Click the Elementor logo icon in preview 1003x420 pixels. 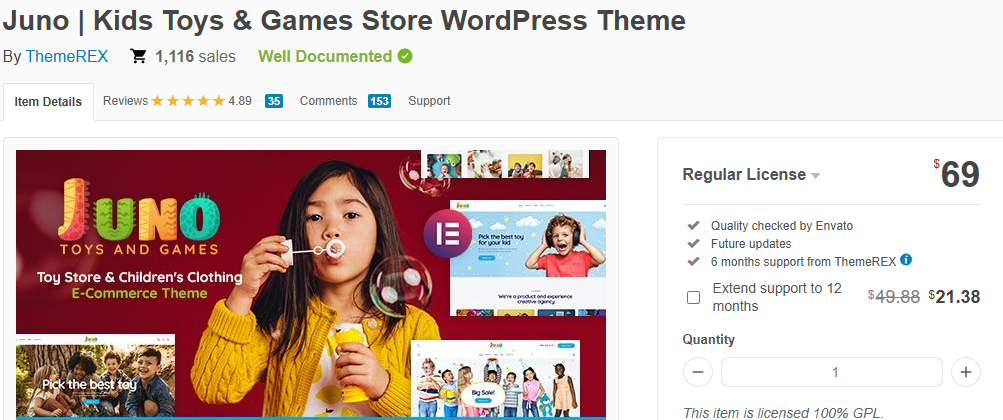pyautogui.click(x=447, y=234)
